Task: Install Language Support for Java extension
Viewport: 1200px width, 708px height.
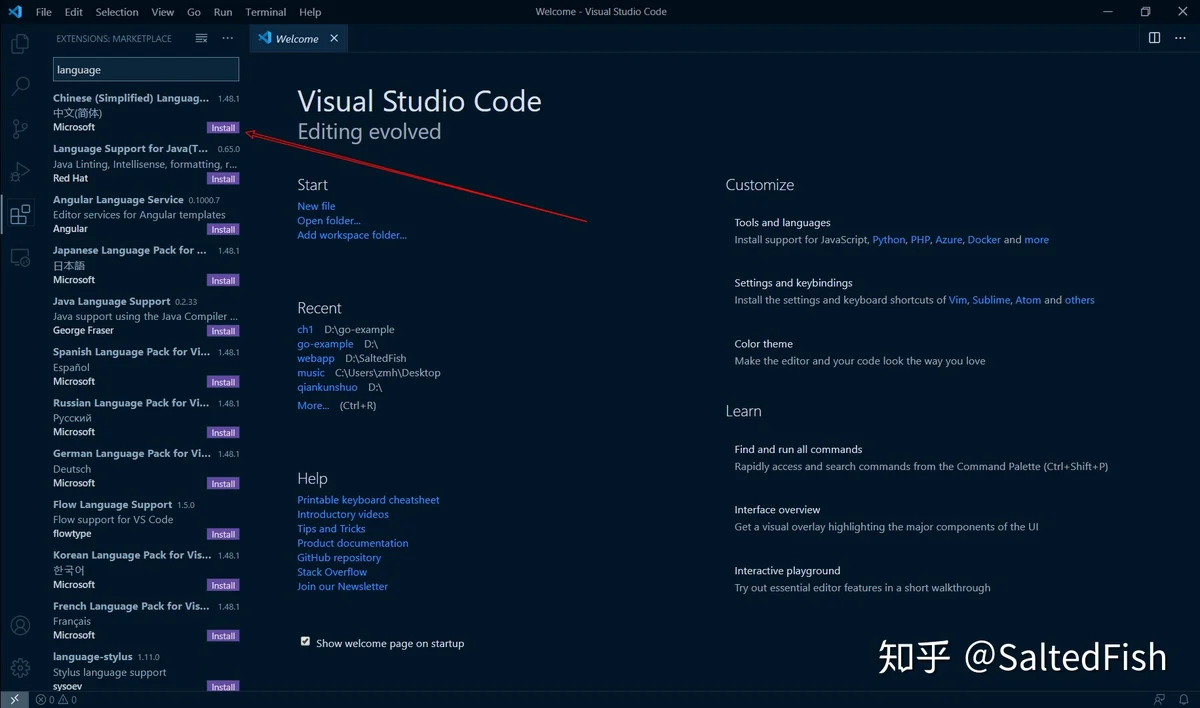Action: coord(223,179)
